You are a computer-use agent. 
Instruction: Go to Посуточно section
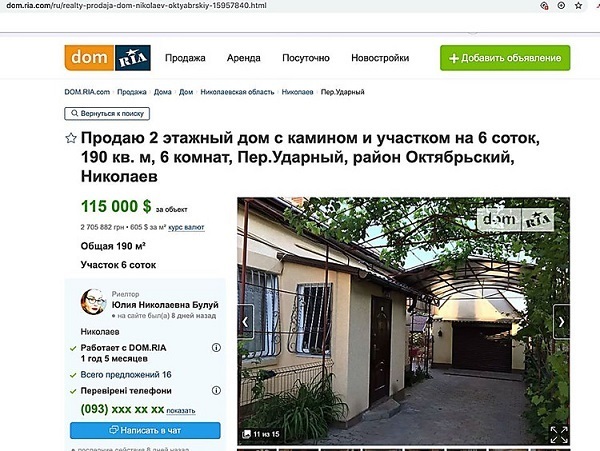click(x=306, y=58)
